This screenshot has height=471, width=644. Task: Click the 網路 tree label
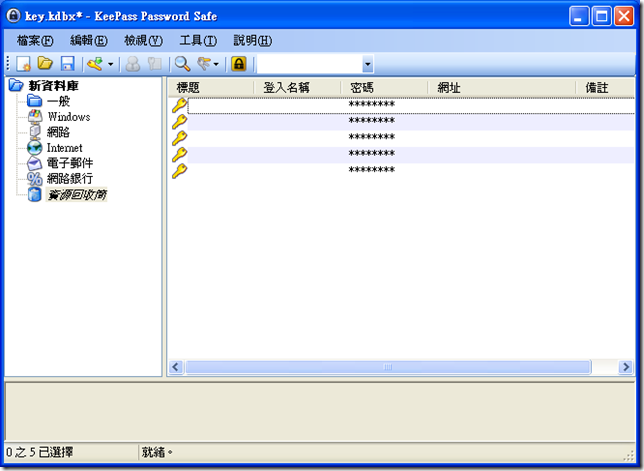58,132
